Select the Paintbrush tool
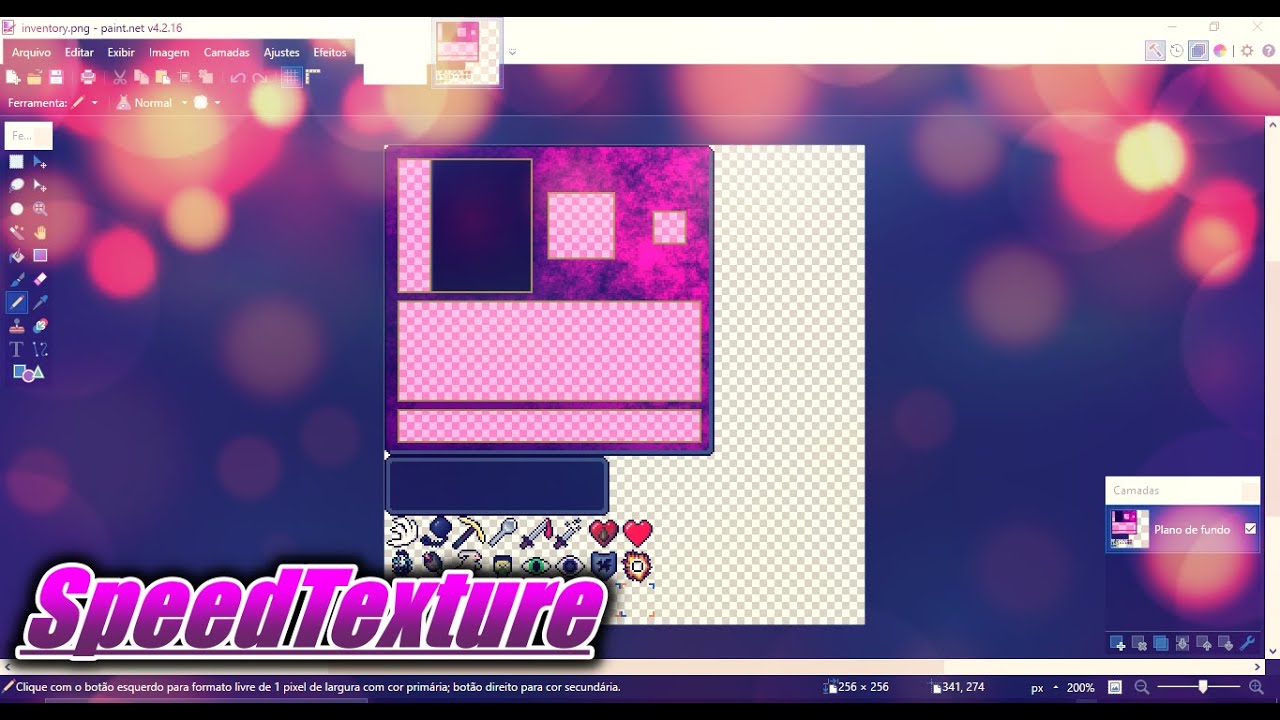Image resolution: width=1280 pixels, height=720 pixels. click(x=17, y=279)
